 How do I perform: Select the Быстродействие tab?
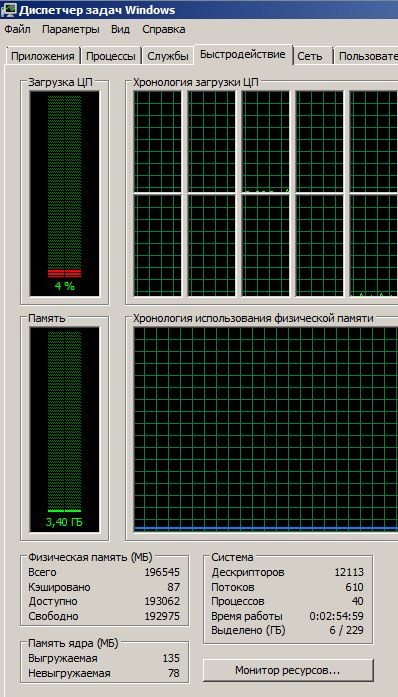click(x=243, y=55)
